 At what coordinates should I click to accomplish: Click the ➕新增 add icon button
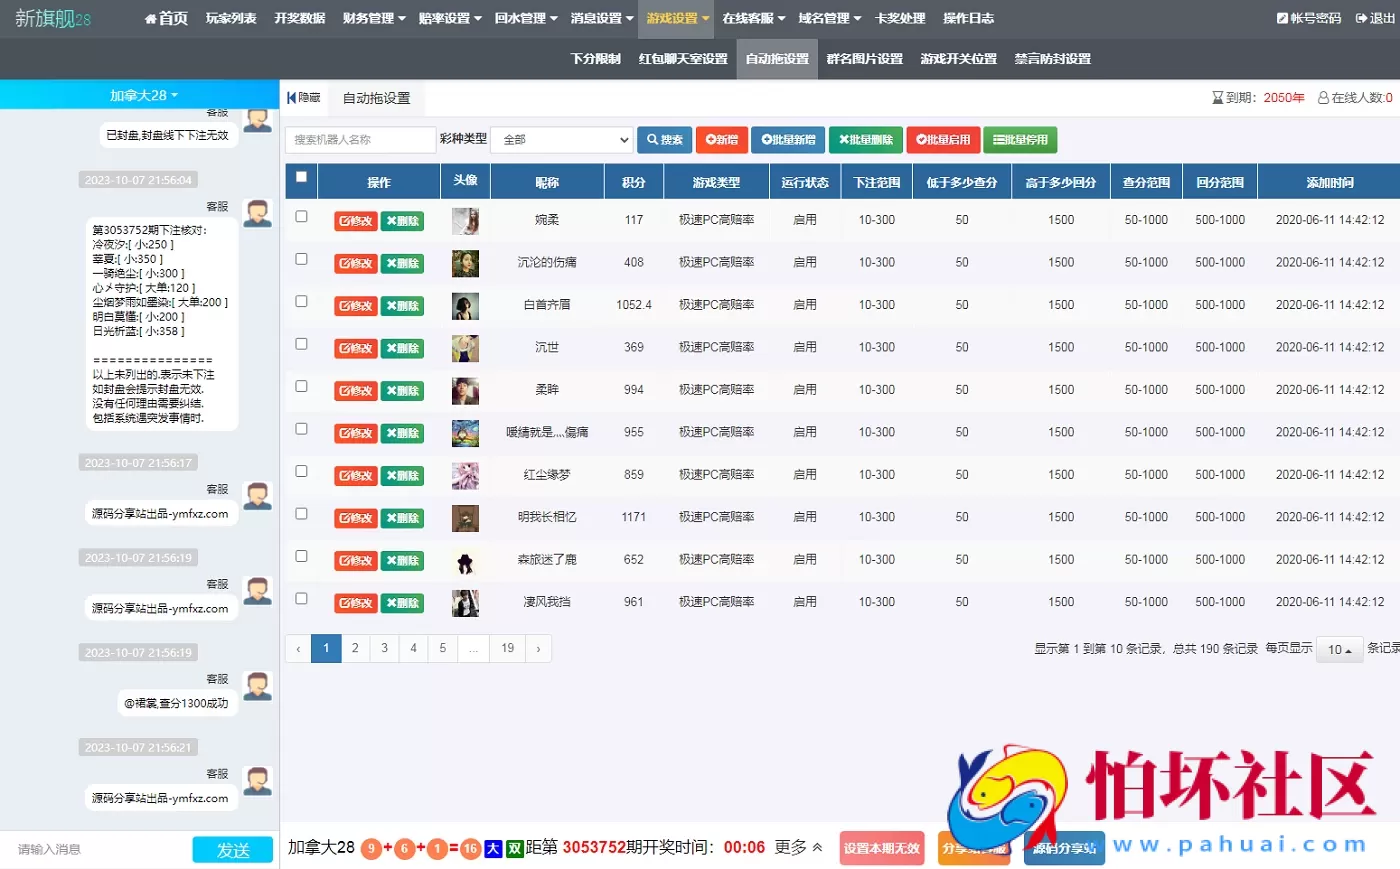pyautogui.click(x=712, y=140)
